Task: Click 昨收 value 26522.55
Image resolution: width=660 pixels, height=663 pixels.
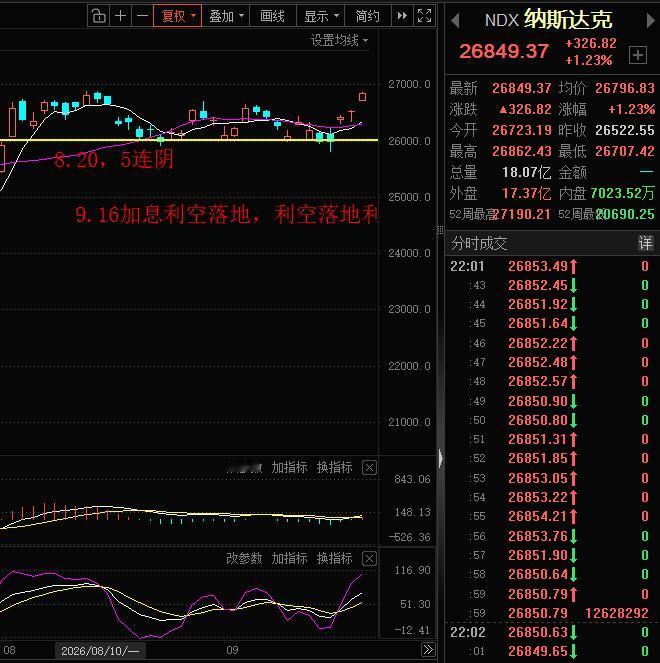Action: pos(624,130)
